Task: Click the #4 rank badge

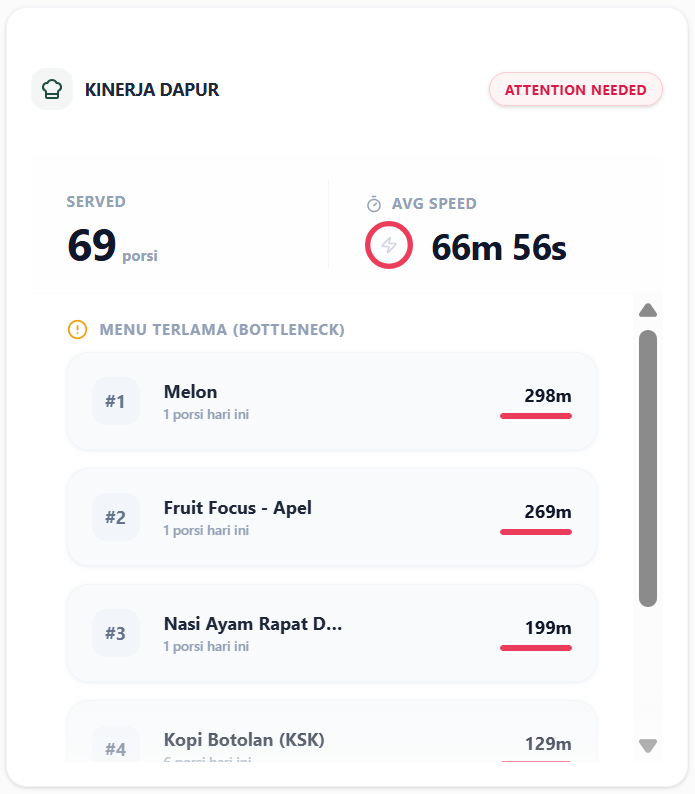Action: [115, 748]
